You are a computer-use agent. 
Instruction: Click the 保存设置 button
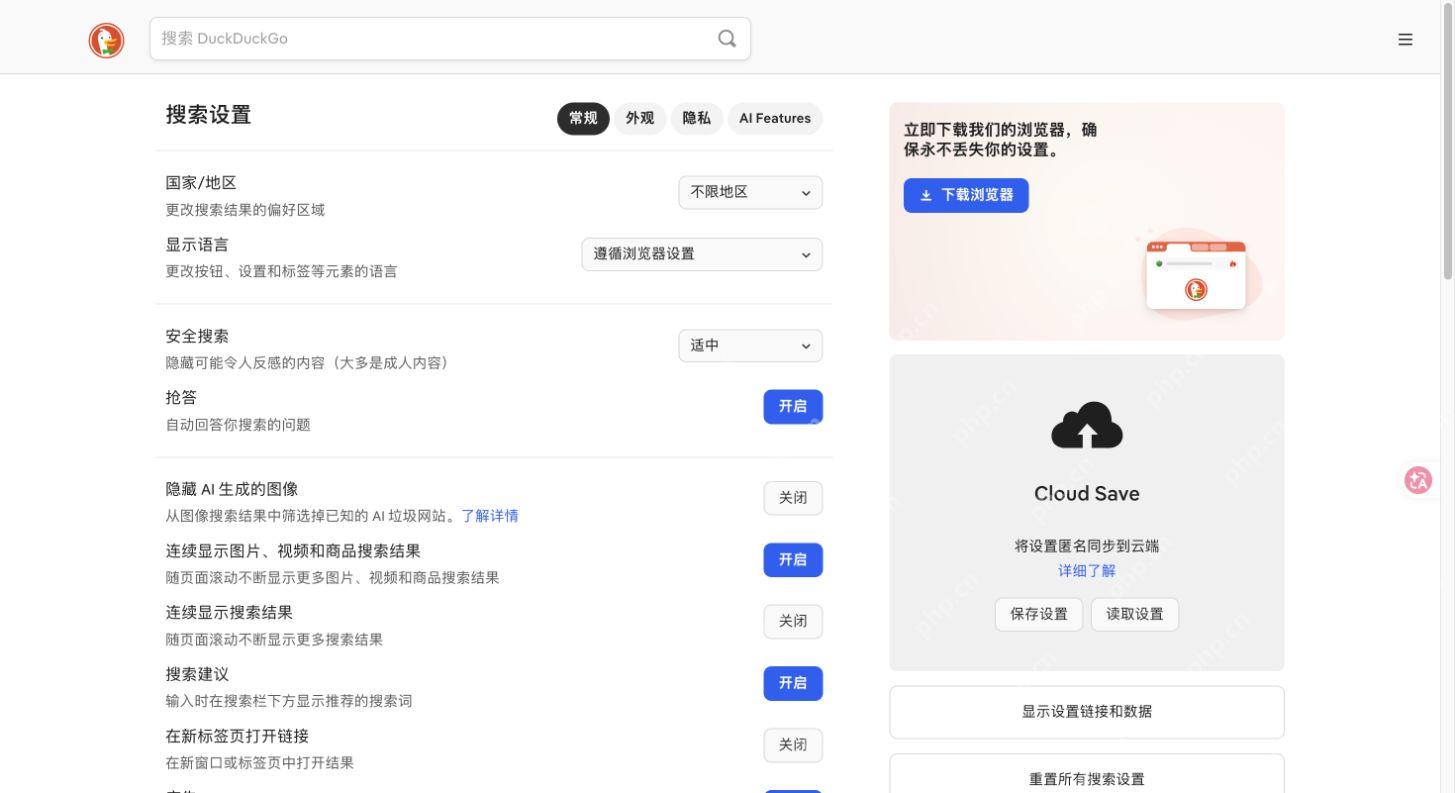pyautogui.click(x=1039, y=614)
